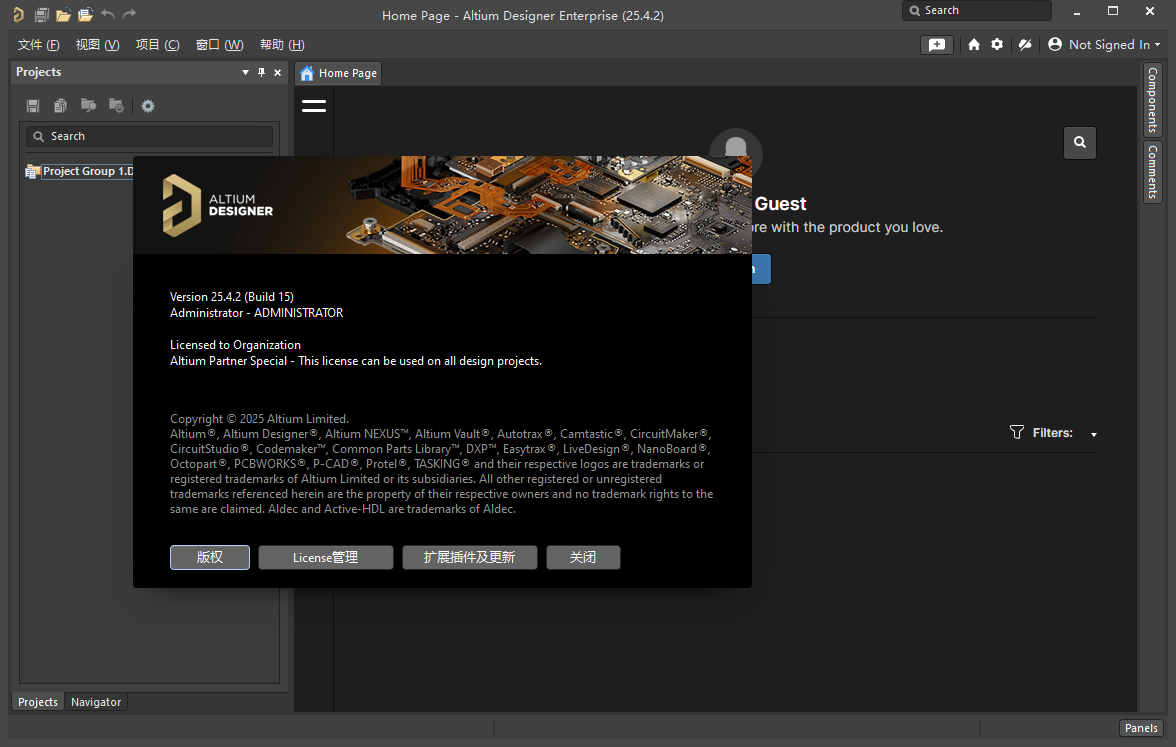Click the 'Version 25.4.2 (Build 15)' text
1176x747 pixels.
232,297
